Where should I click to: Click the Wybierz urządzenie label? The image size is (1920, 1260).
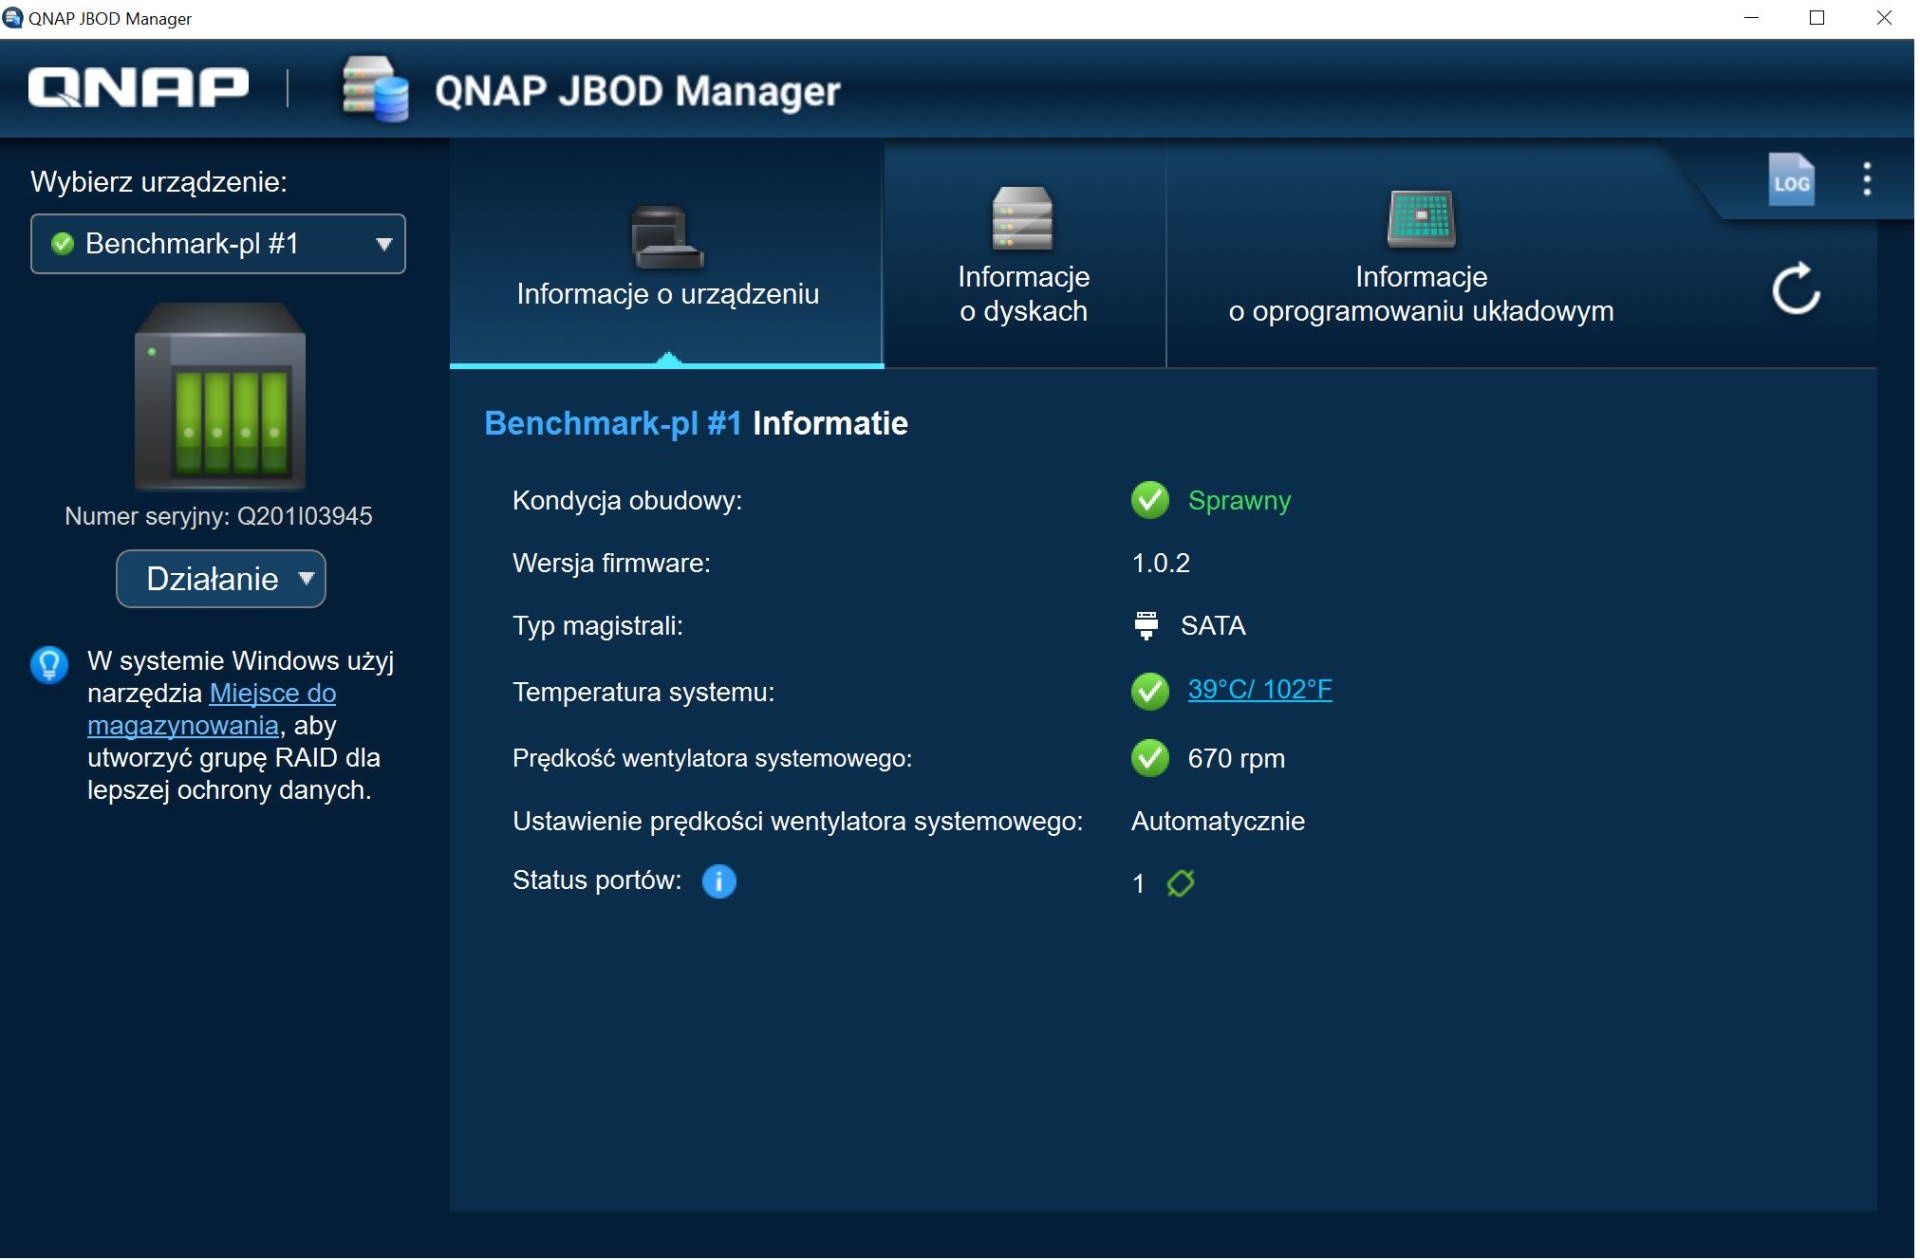(x=159, y=182)
